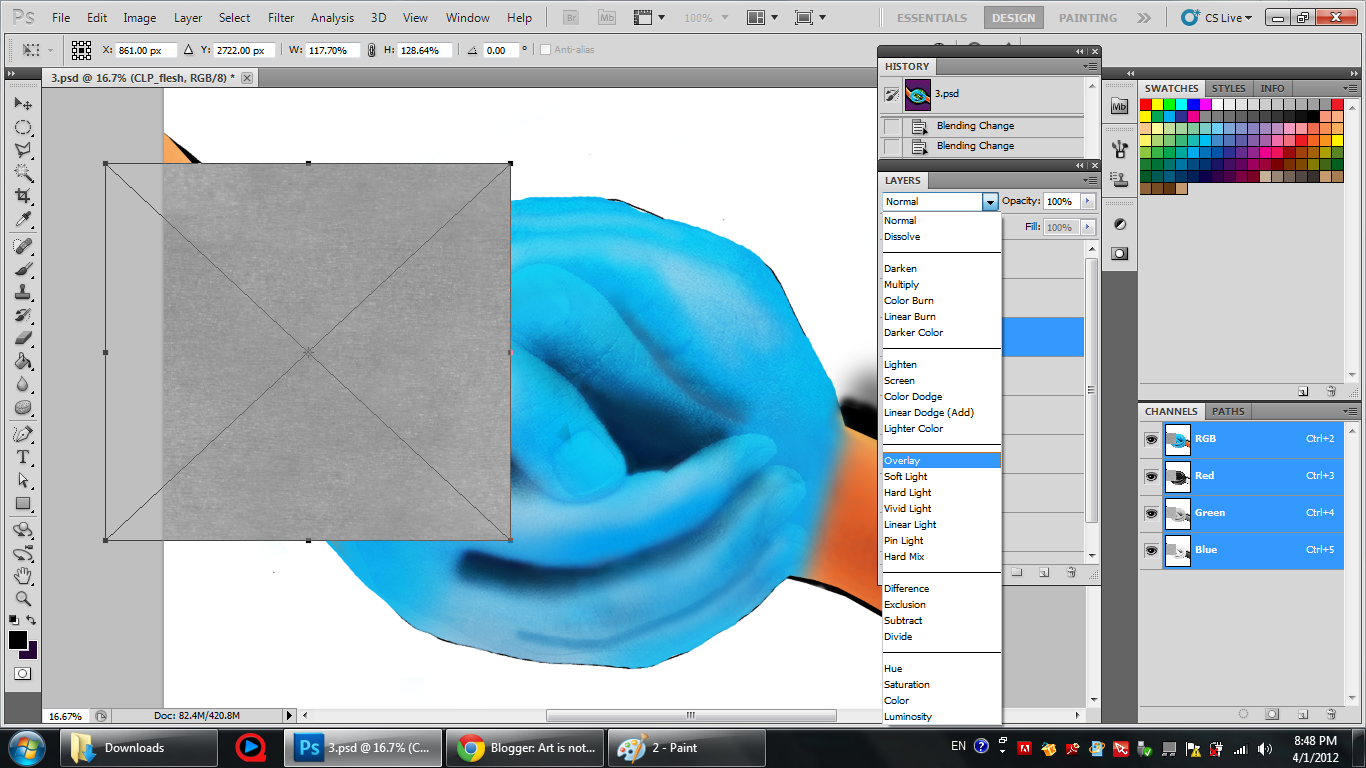This screenshot has width=1366, height=768.
Task: Select the Blur tool
Action: click(22, 384)
